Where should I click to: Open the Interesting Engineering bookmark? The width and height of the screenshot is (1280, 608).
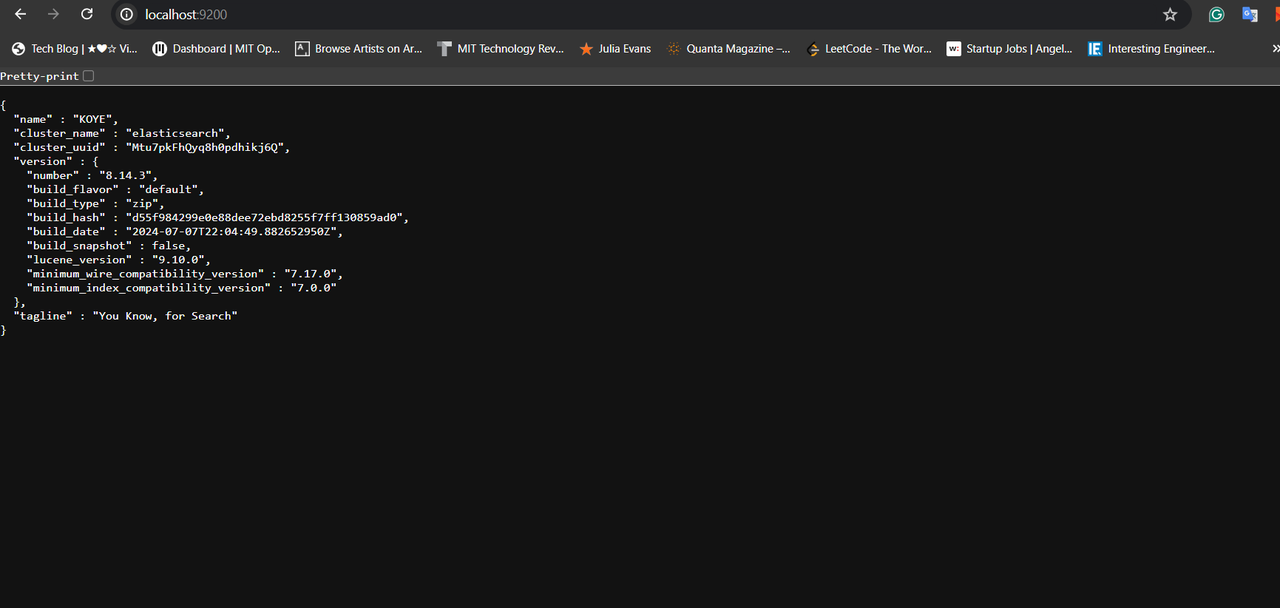click(1151, 48)
